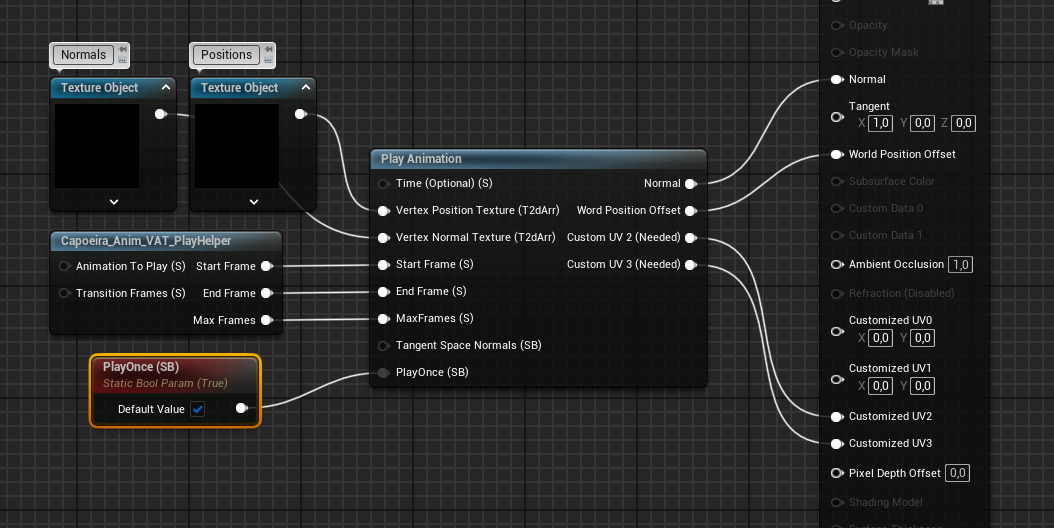1054x528 pixels.
Task: Click the Tangent Space Normals (SB) input pin
Action: click(x=383, y=346)
